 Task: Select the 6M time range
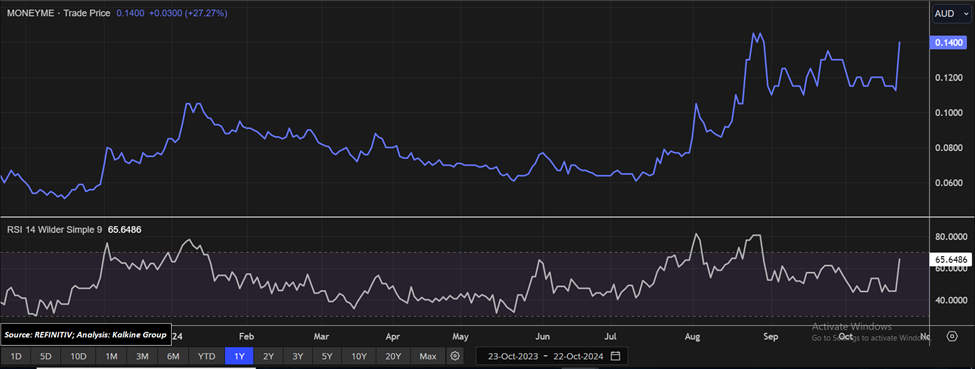click(x=173, y=357)
